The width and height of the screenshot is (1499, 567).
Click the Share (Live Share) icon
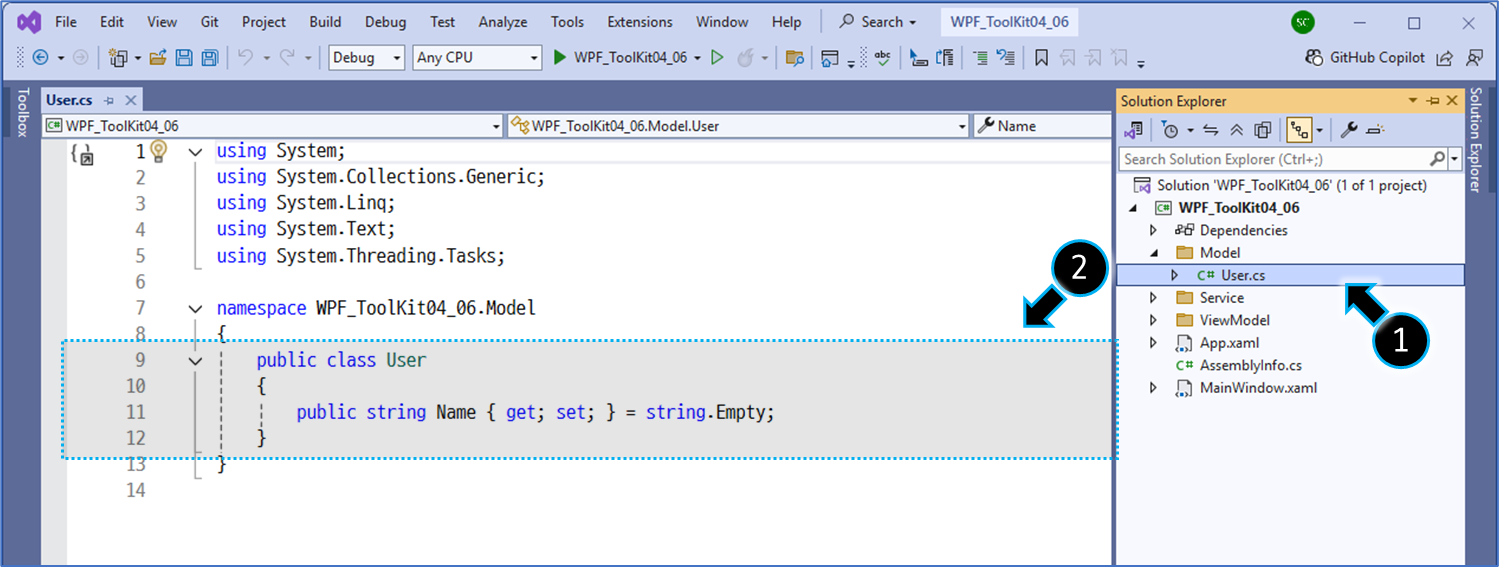[x=1445, y=58]
